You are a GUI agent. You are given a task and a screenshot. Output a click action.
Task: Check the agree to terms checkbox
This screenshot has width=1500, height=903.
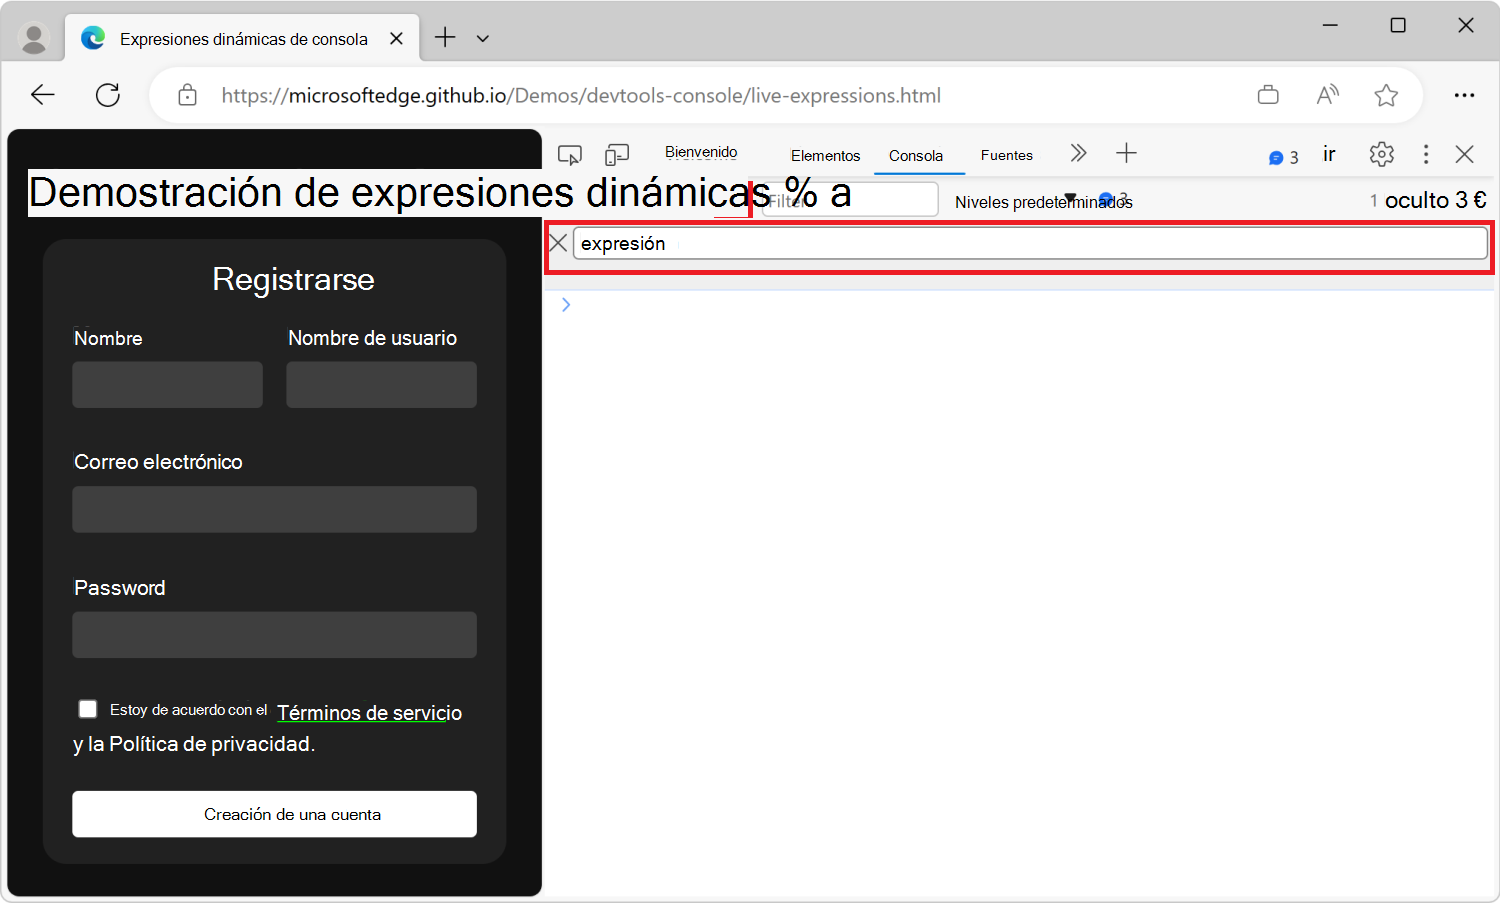[x=87, y=708]
